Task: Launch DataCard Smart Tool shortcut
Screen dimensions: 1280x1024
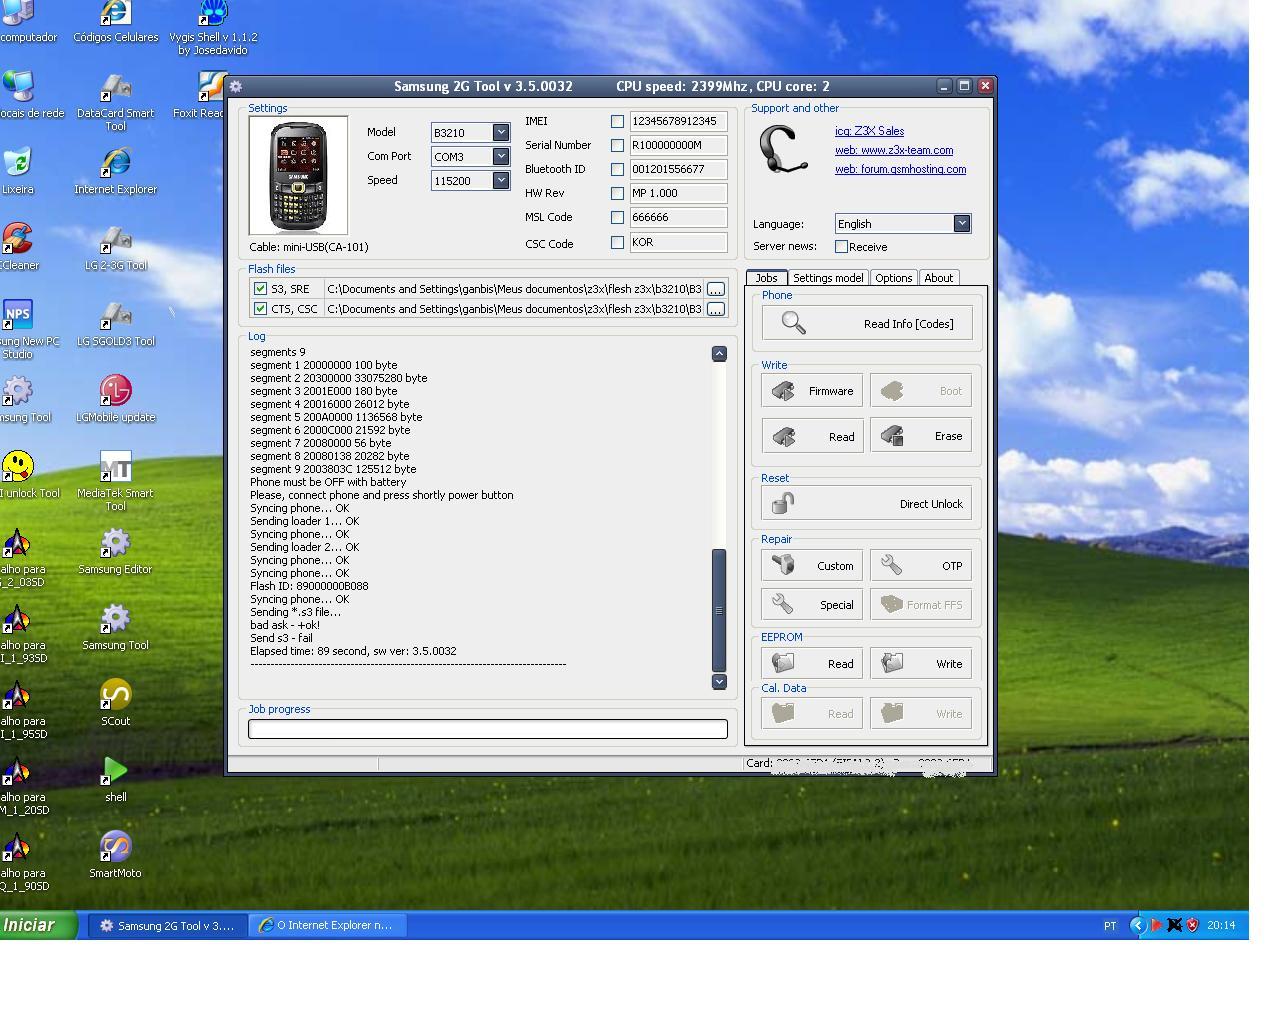Action: pos(115,102)
